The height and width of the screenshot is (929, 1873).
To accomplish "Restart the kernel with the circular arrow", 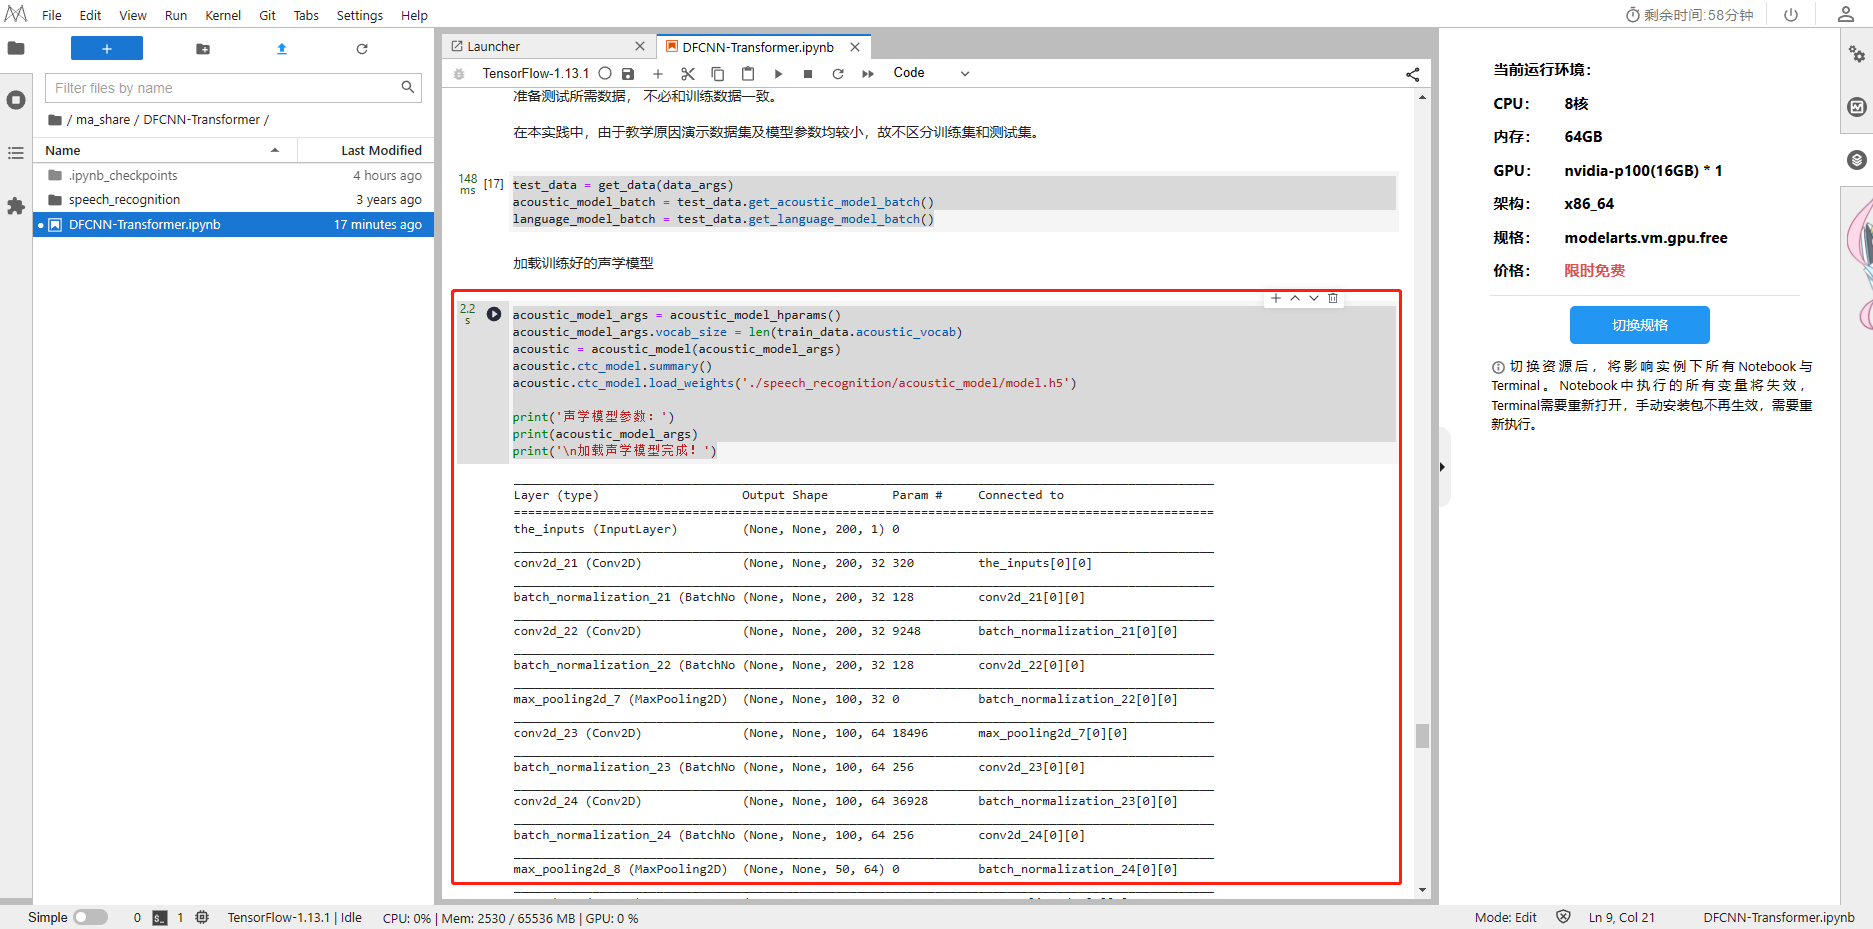I will [x=838, y=73].
